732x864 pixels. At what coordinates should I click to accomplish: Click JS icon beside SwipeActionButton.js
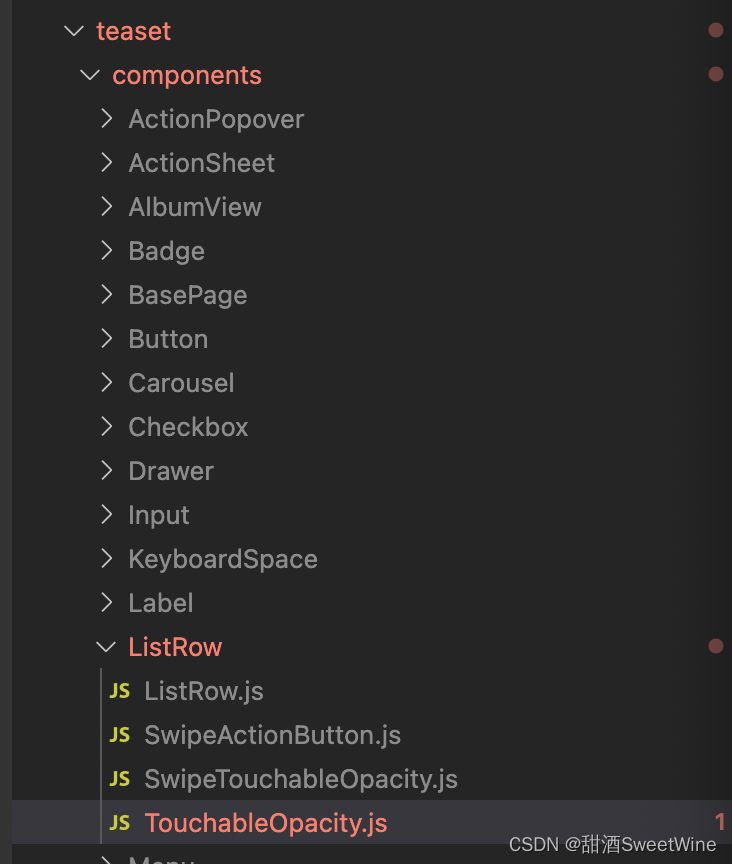[x=119, y=735]
